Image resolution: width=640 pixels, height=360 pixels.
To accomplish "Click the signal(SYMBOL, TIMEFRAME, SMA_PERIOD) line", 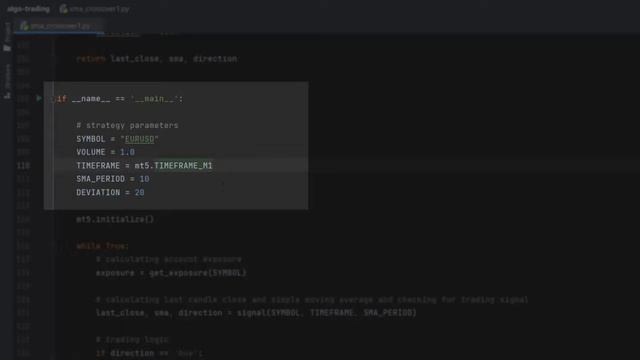I will click(256, 313).
